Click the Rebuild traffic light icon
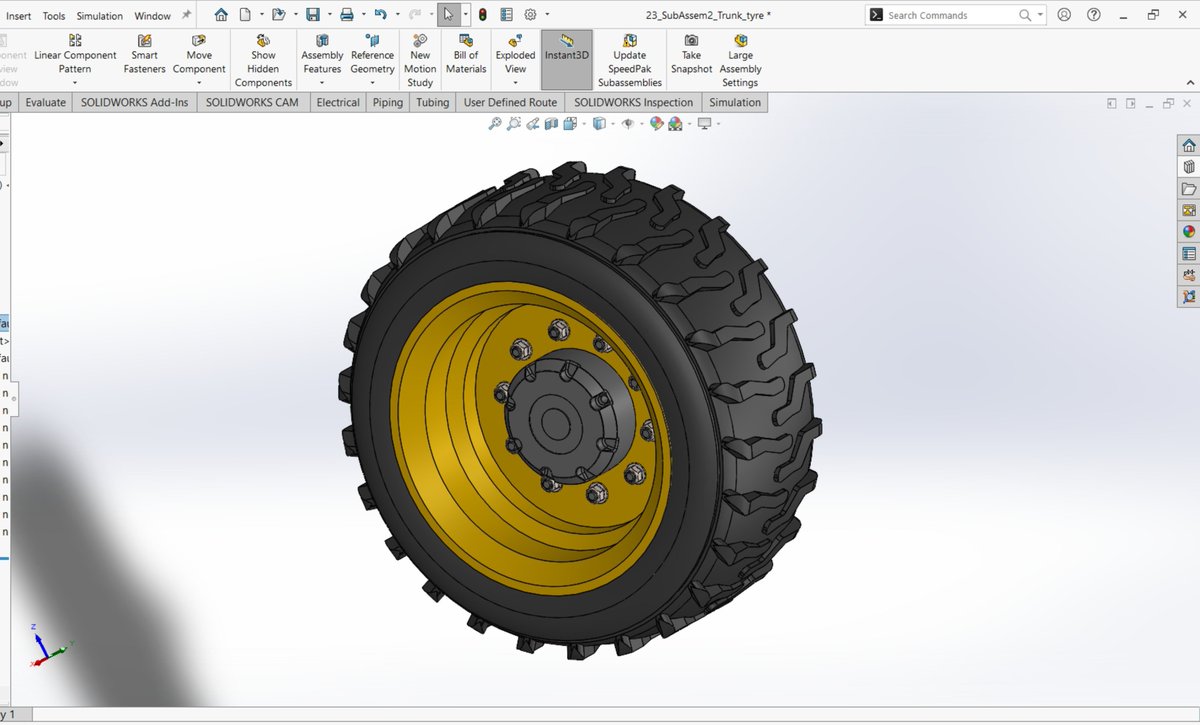This screenshot has width=1200, height=725. coord(483,15)
